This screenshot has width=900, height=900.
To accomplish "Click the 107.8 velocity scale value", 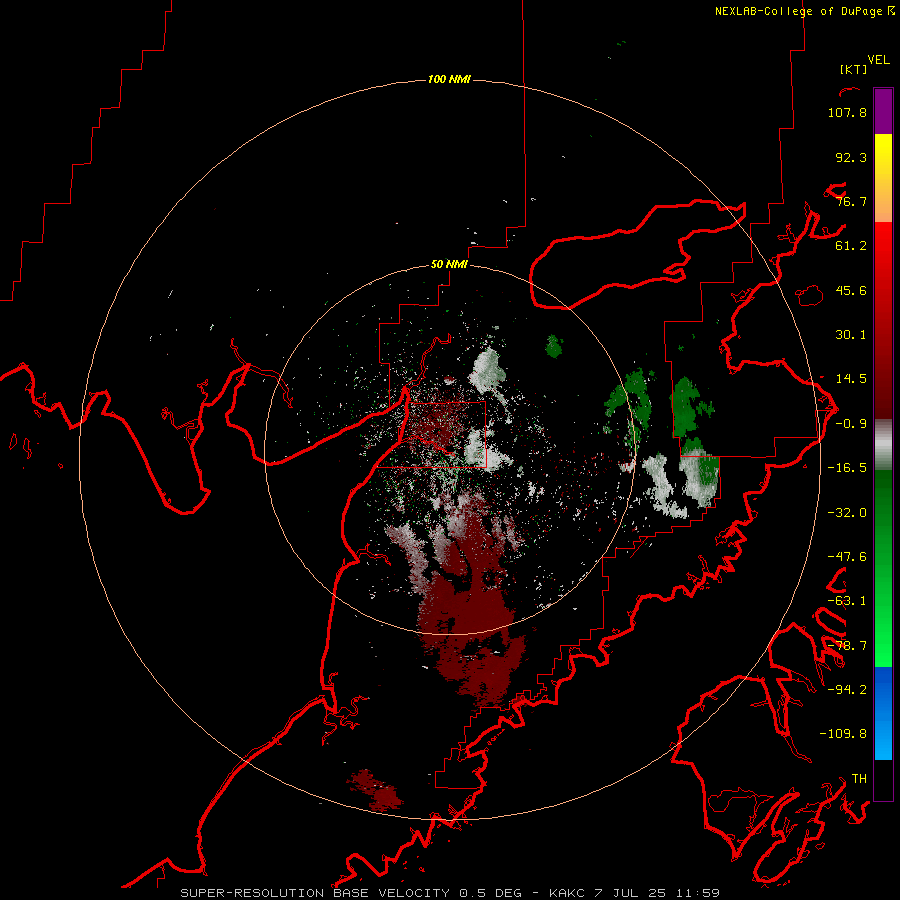I will click(847, 112).
